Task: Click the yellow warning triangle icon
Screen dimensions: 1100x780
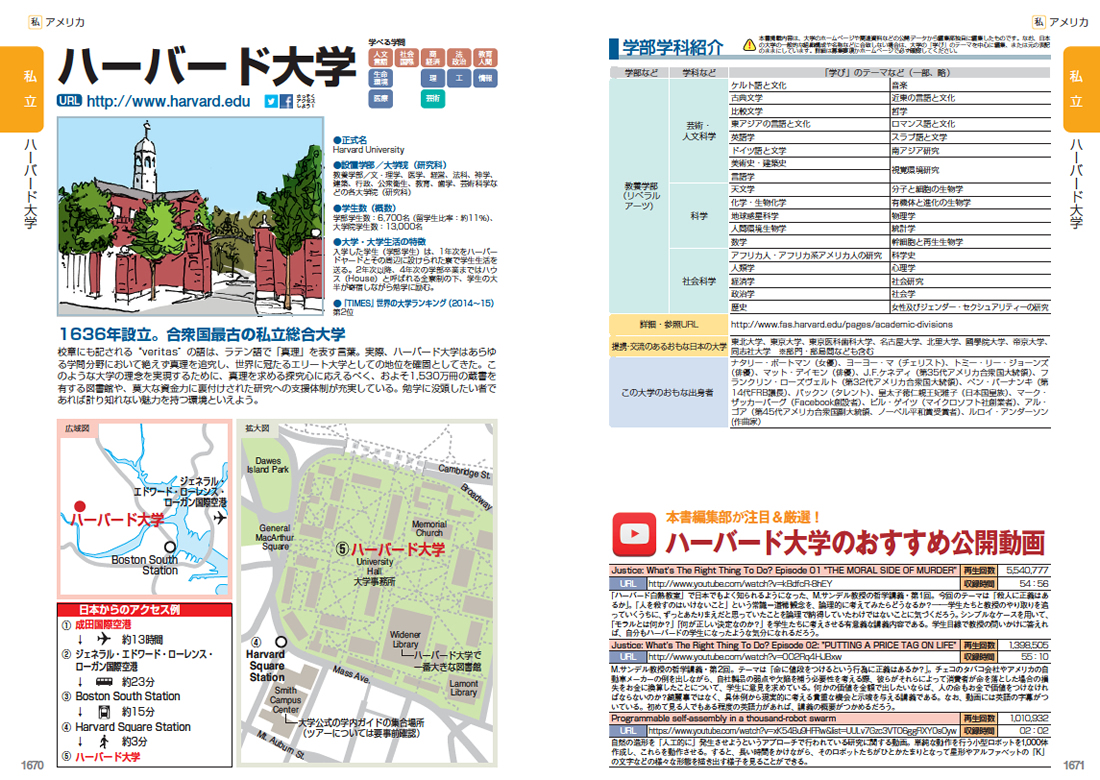Action: [749, 44]
